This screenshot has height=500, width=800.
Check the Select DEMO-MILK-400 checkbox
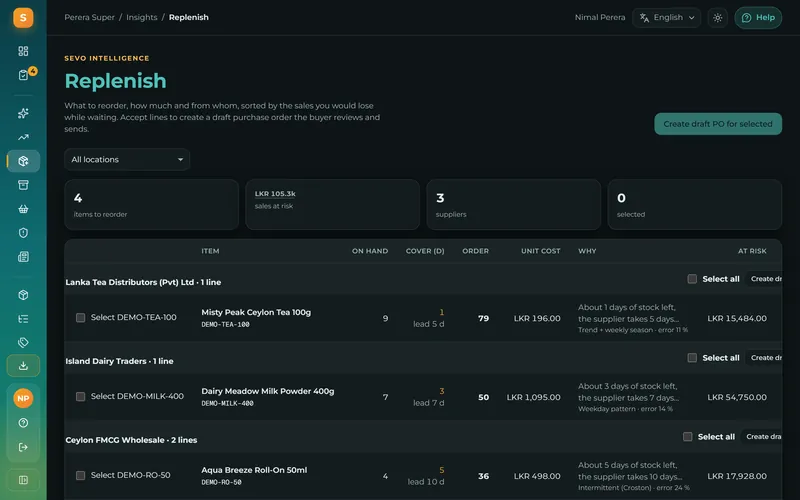click(81, 396)
